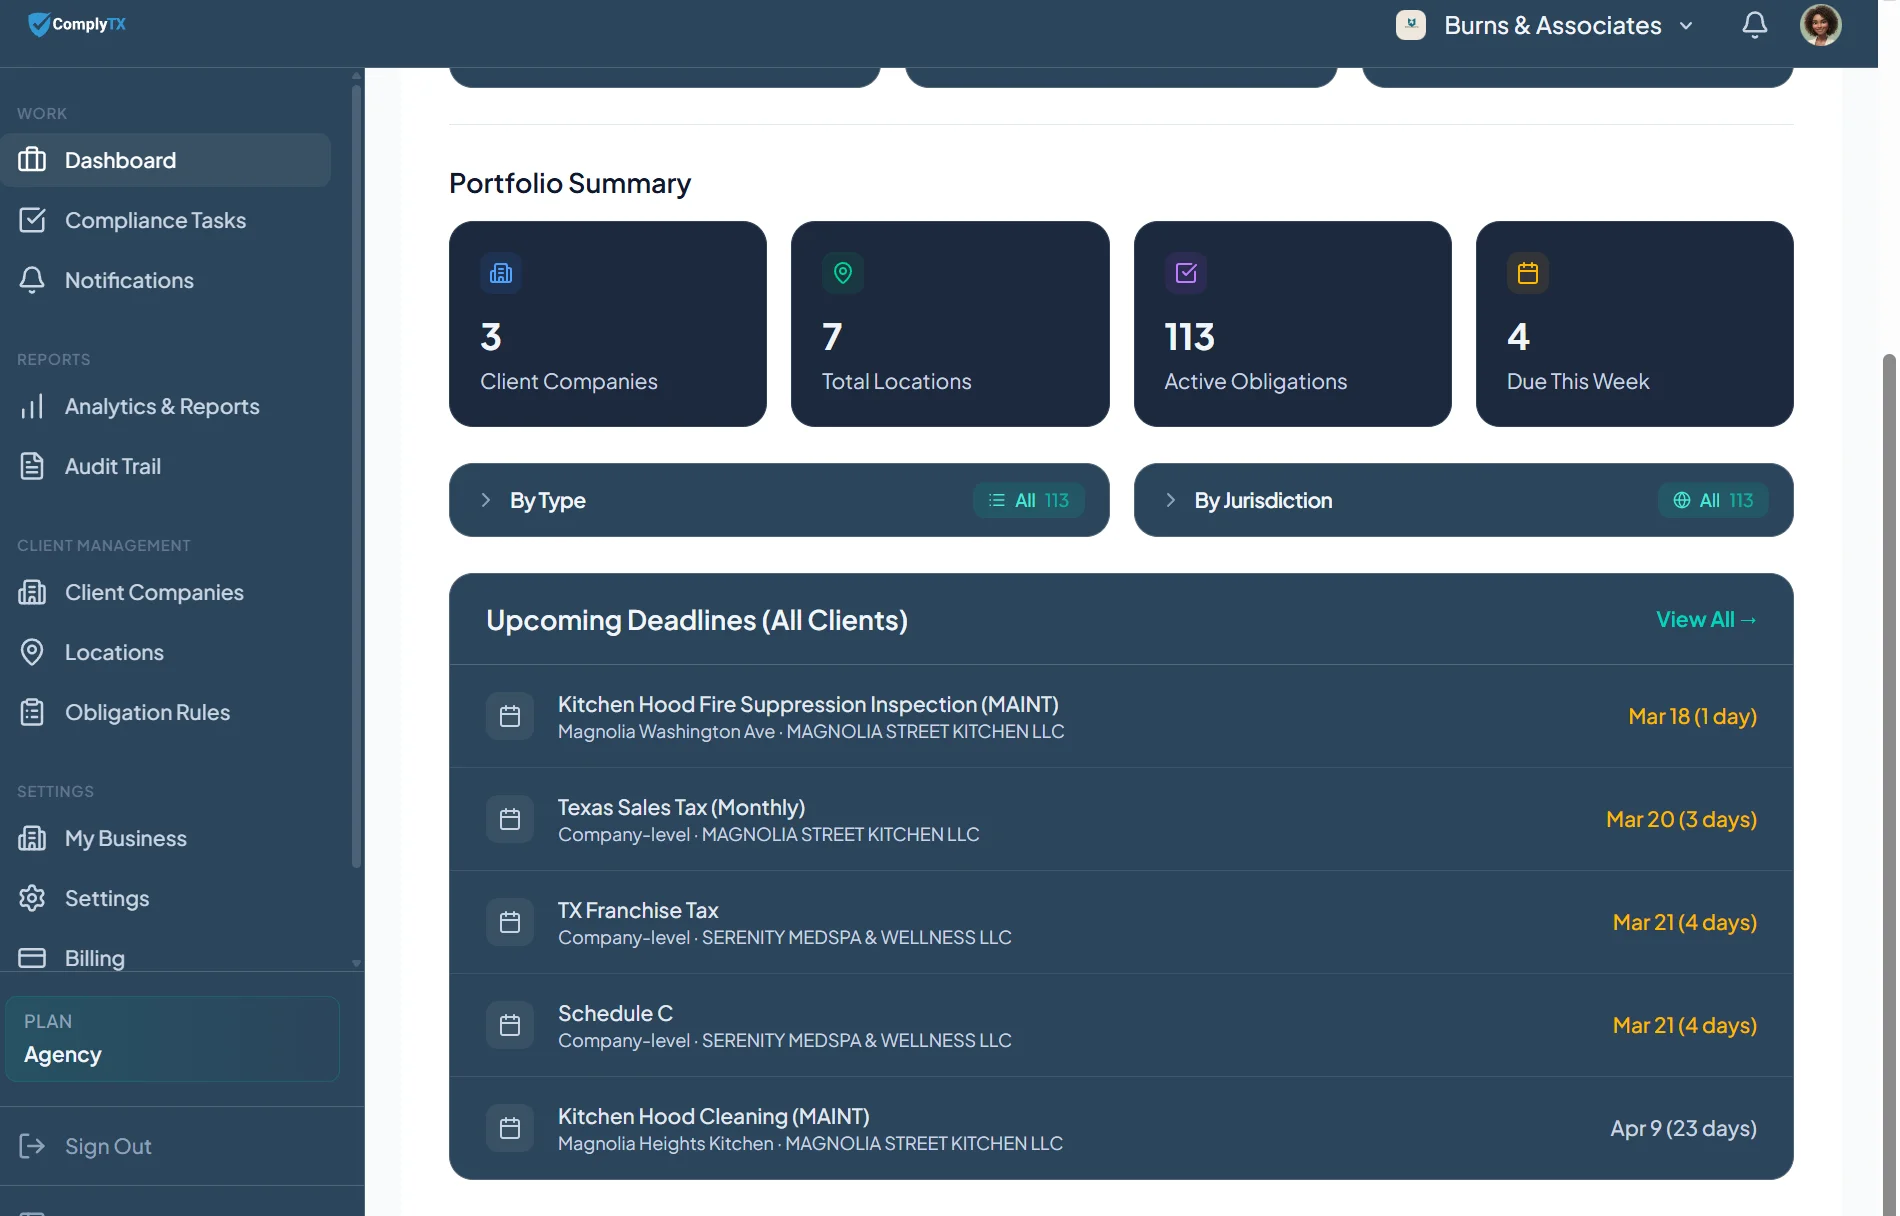
Task: Open Compliance Tasks in the sidebar
Action: [x=155, y=220]
